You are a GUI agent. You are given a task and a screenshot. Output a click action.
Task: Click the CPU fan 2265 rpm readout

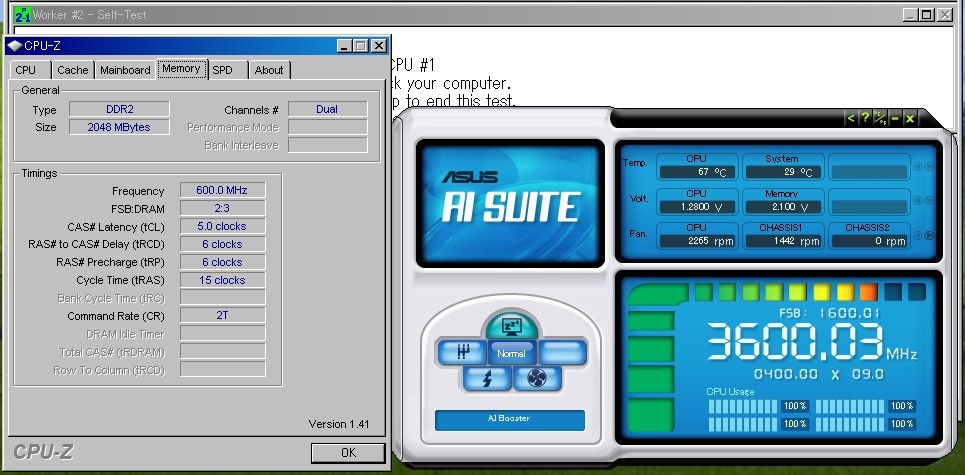(697, 241)
